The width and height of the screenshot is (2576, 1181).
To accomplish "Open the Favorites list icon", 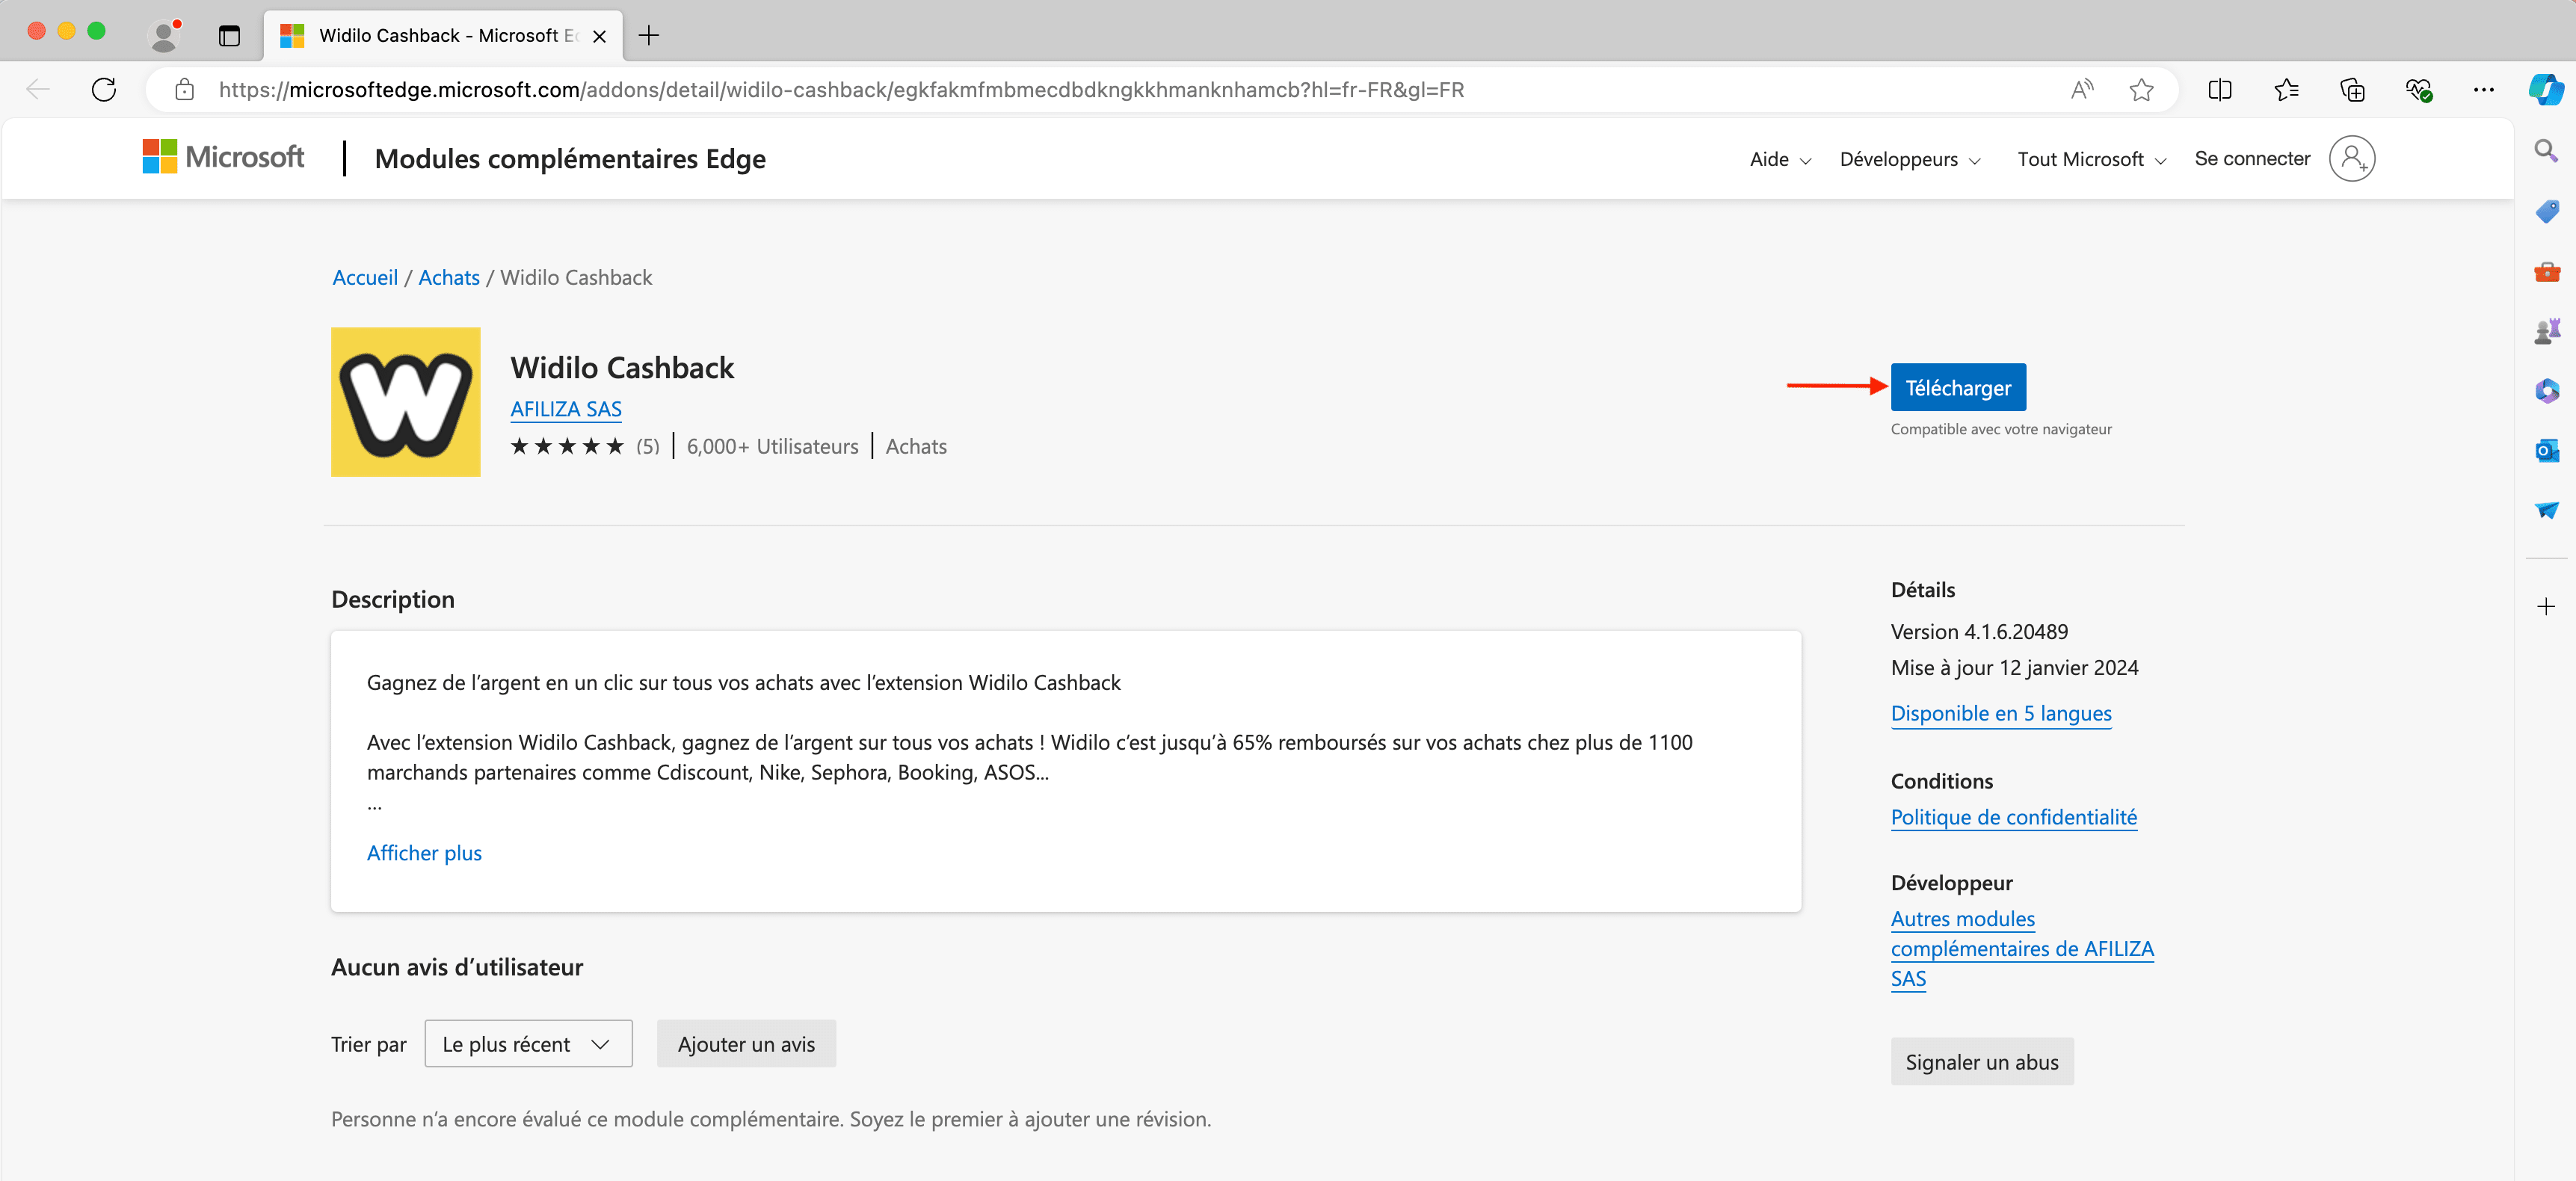I will (x=2286, y=90).
